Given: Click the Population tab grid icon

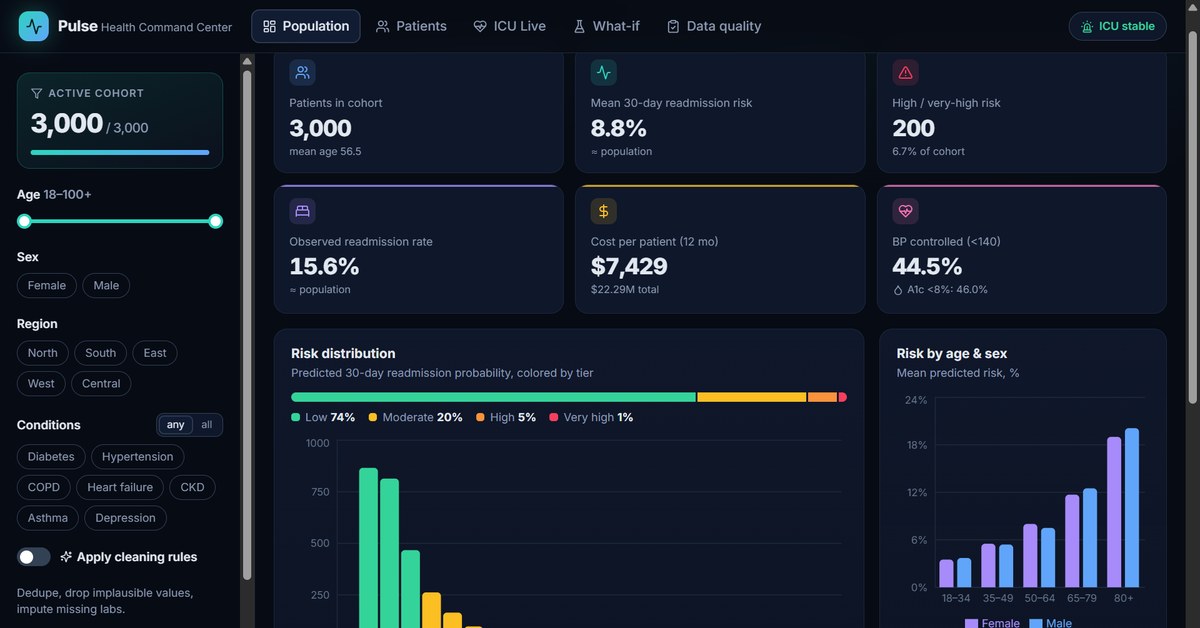Looking at the screenshot, I should (x=269, y=26).
